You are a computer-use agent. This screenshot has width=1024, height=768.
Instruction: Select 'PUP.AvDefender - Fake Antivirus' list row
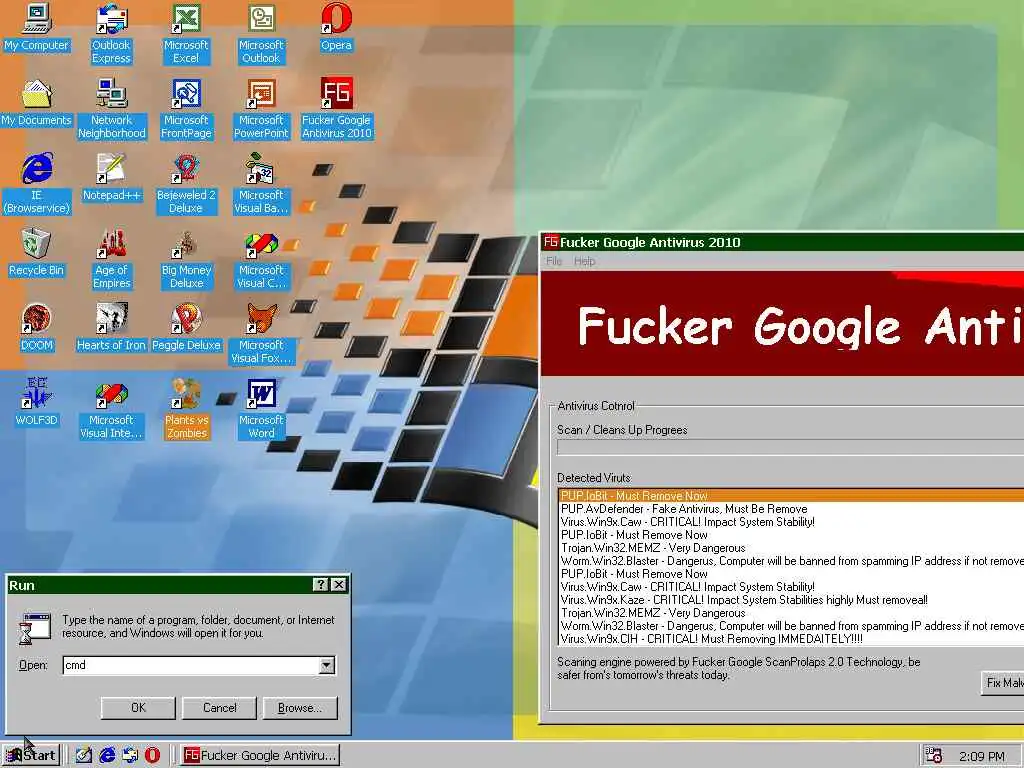point(792,509)
